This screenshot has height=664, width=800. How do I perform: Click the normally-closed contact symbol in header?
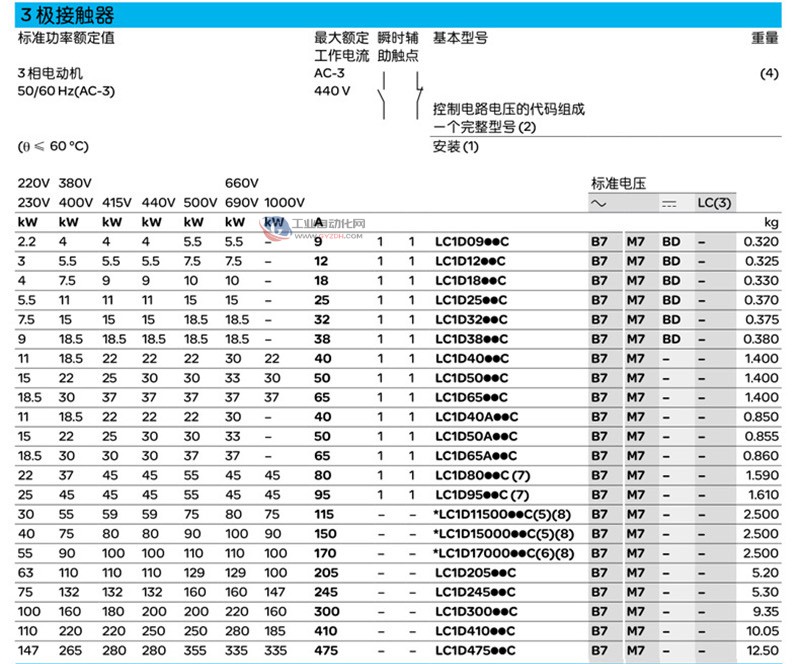point(418,95)
